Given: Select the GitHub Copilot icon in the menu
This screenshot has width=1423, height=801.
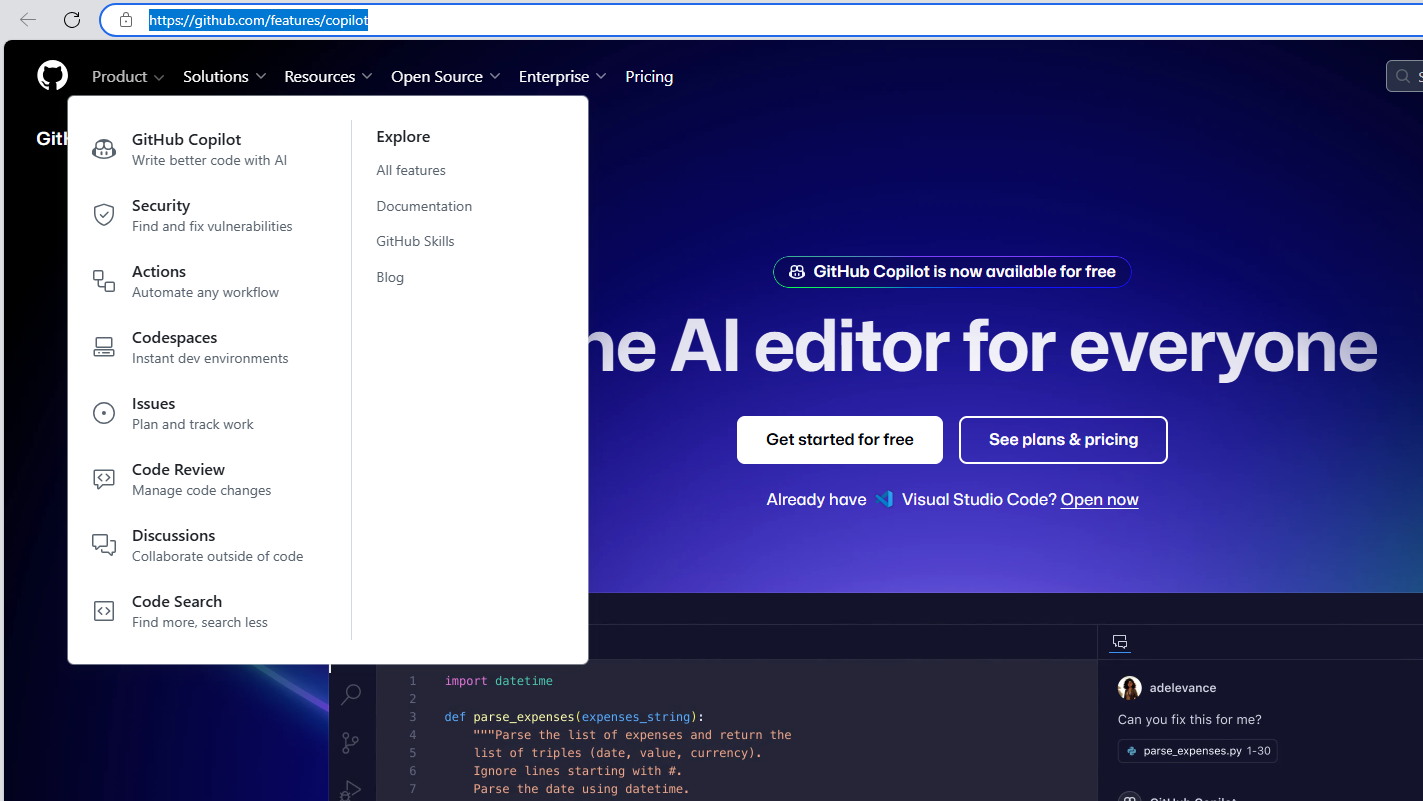Looking at the screenshot, I should [x=104, y=148].
